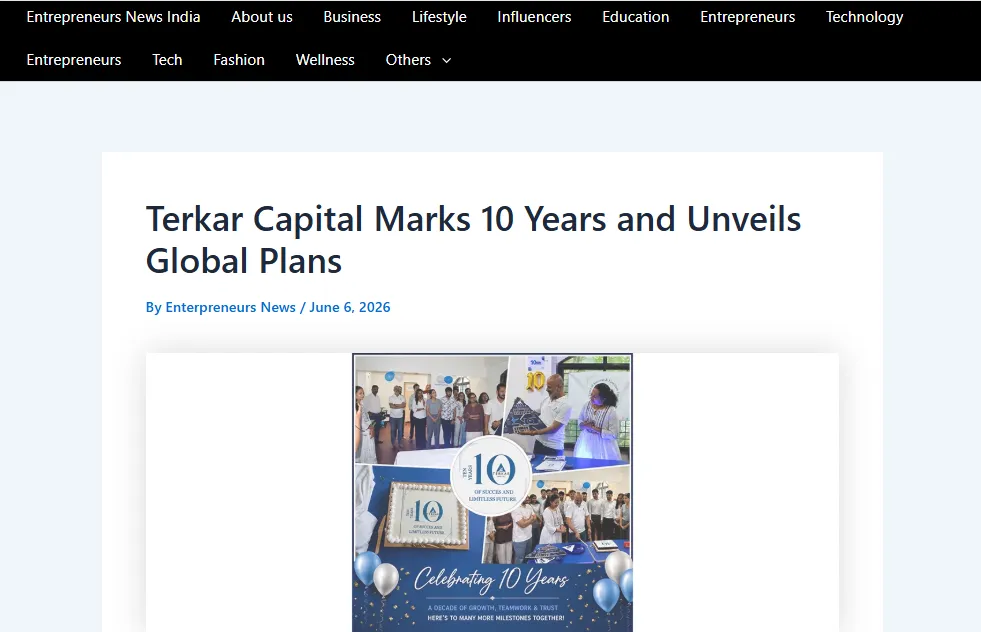This screenshot has height=632, width=981.
Task: Open the Celebrating 10 Years featured image
Action: (x=492, y=492)
